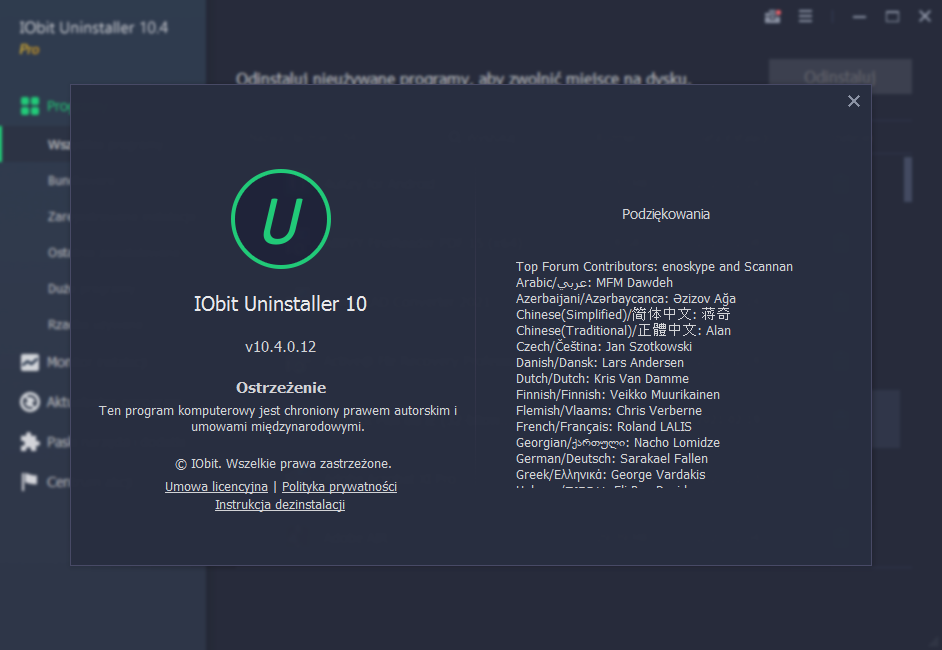Click 'Finnish/Finnish: Veikko Muurikainen' line

(x=618, y=395)
